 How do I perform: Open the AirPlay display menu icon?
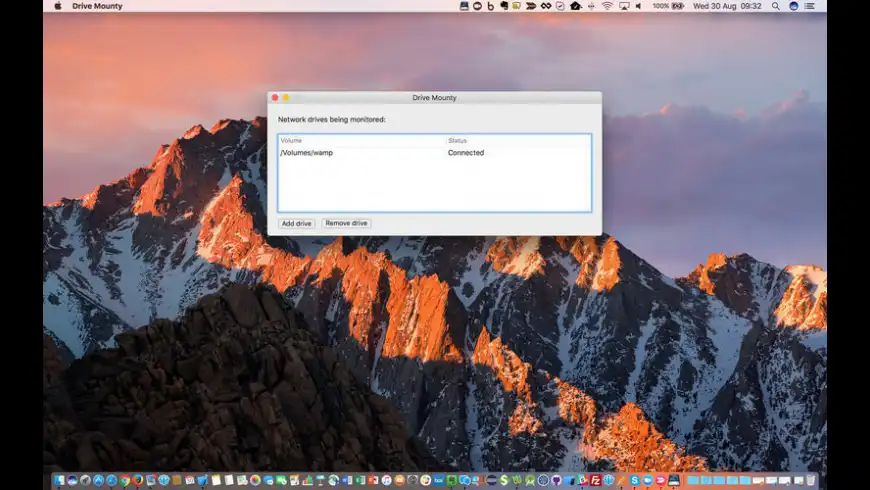624,6
